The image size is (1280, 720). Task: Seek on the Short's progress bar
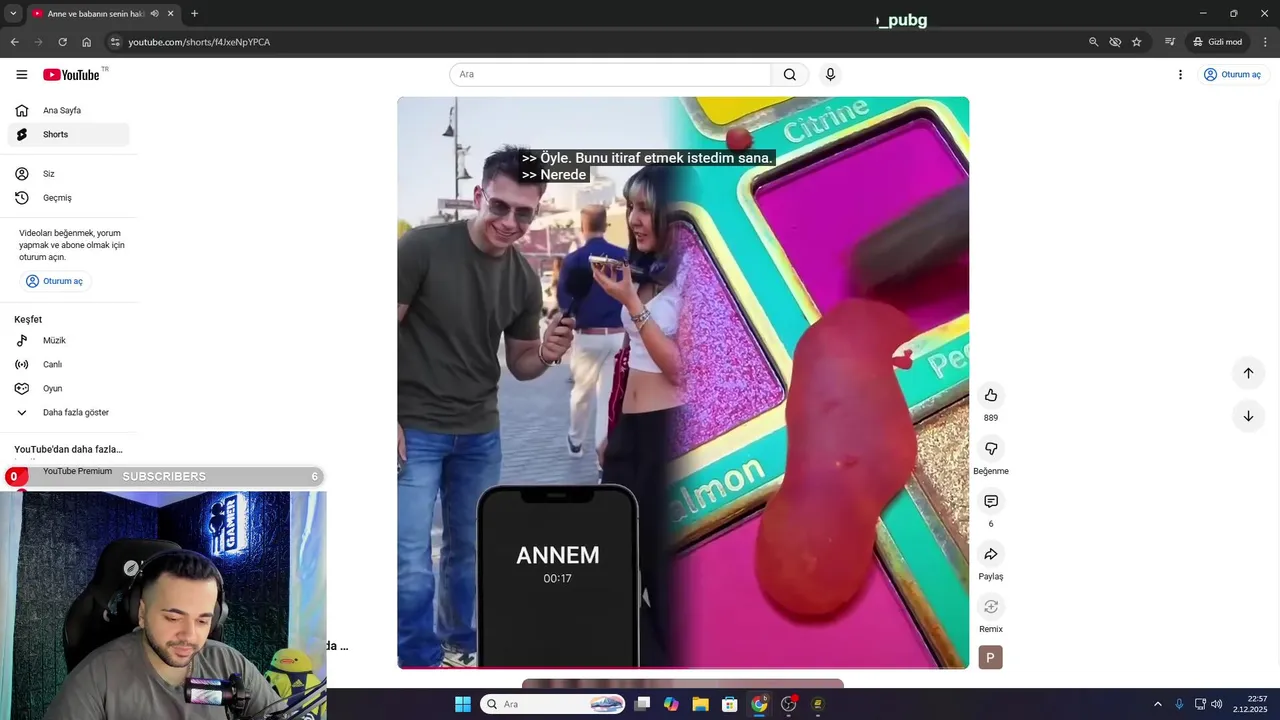pyautogui.click(x=683, y=667)
